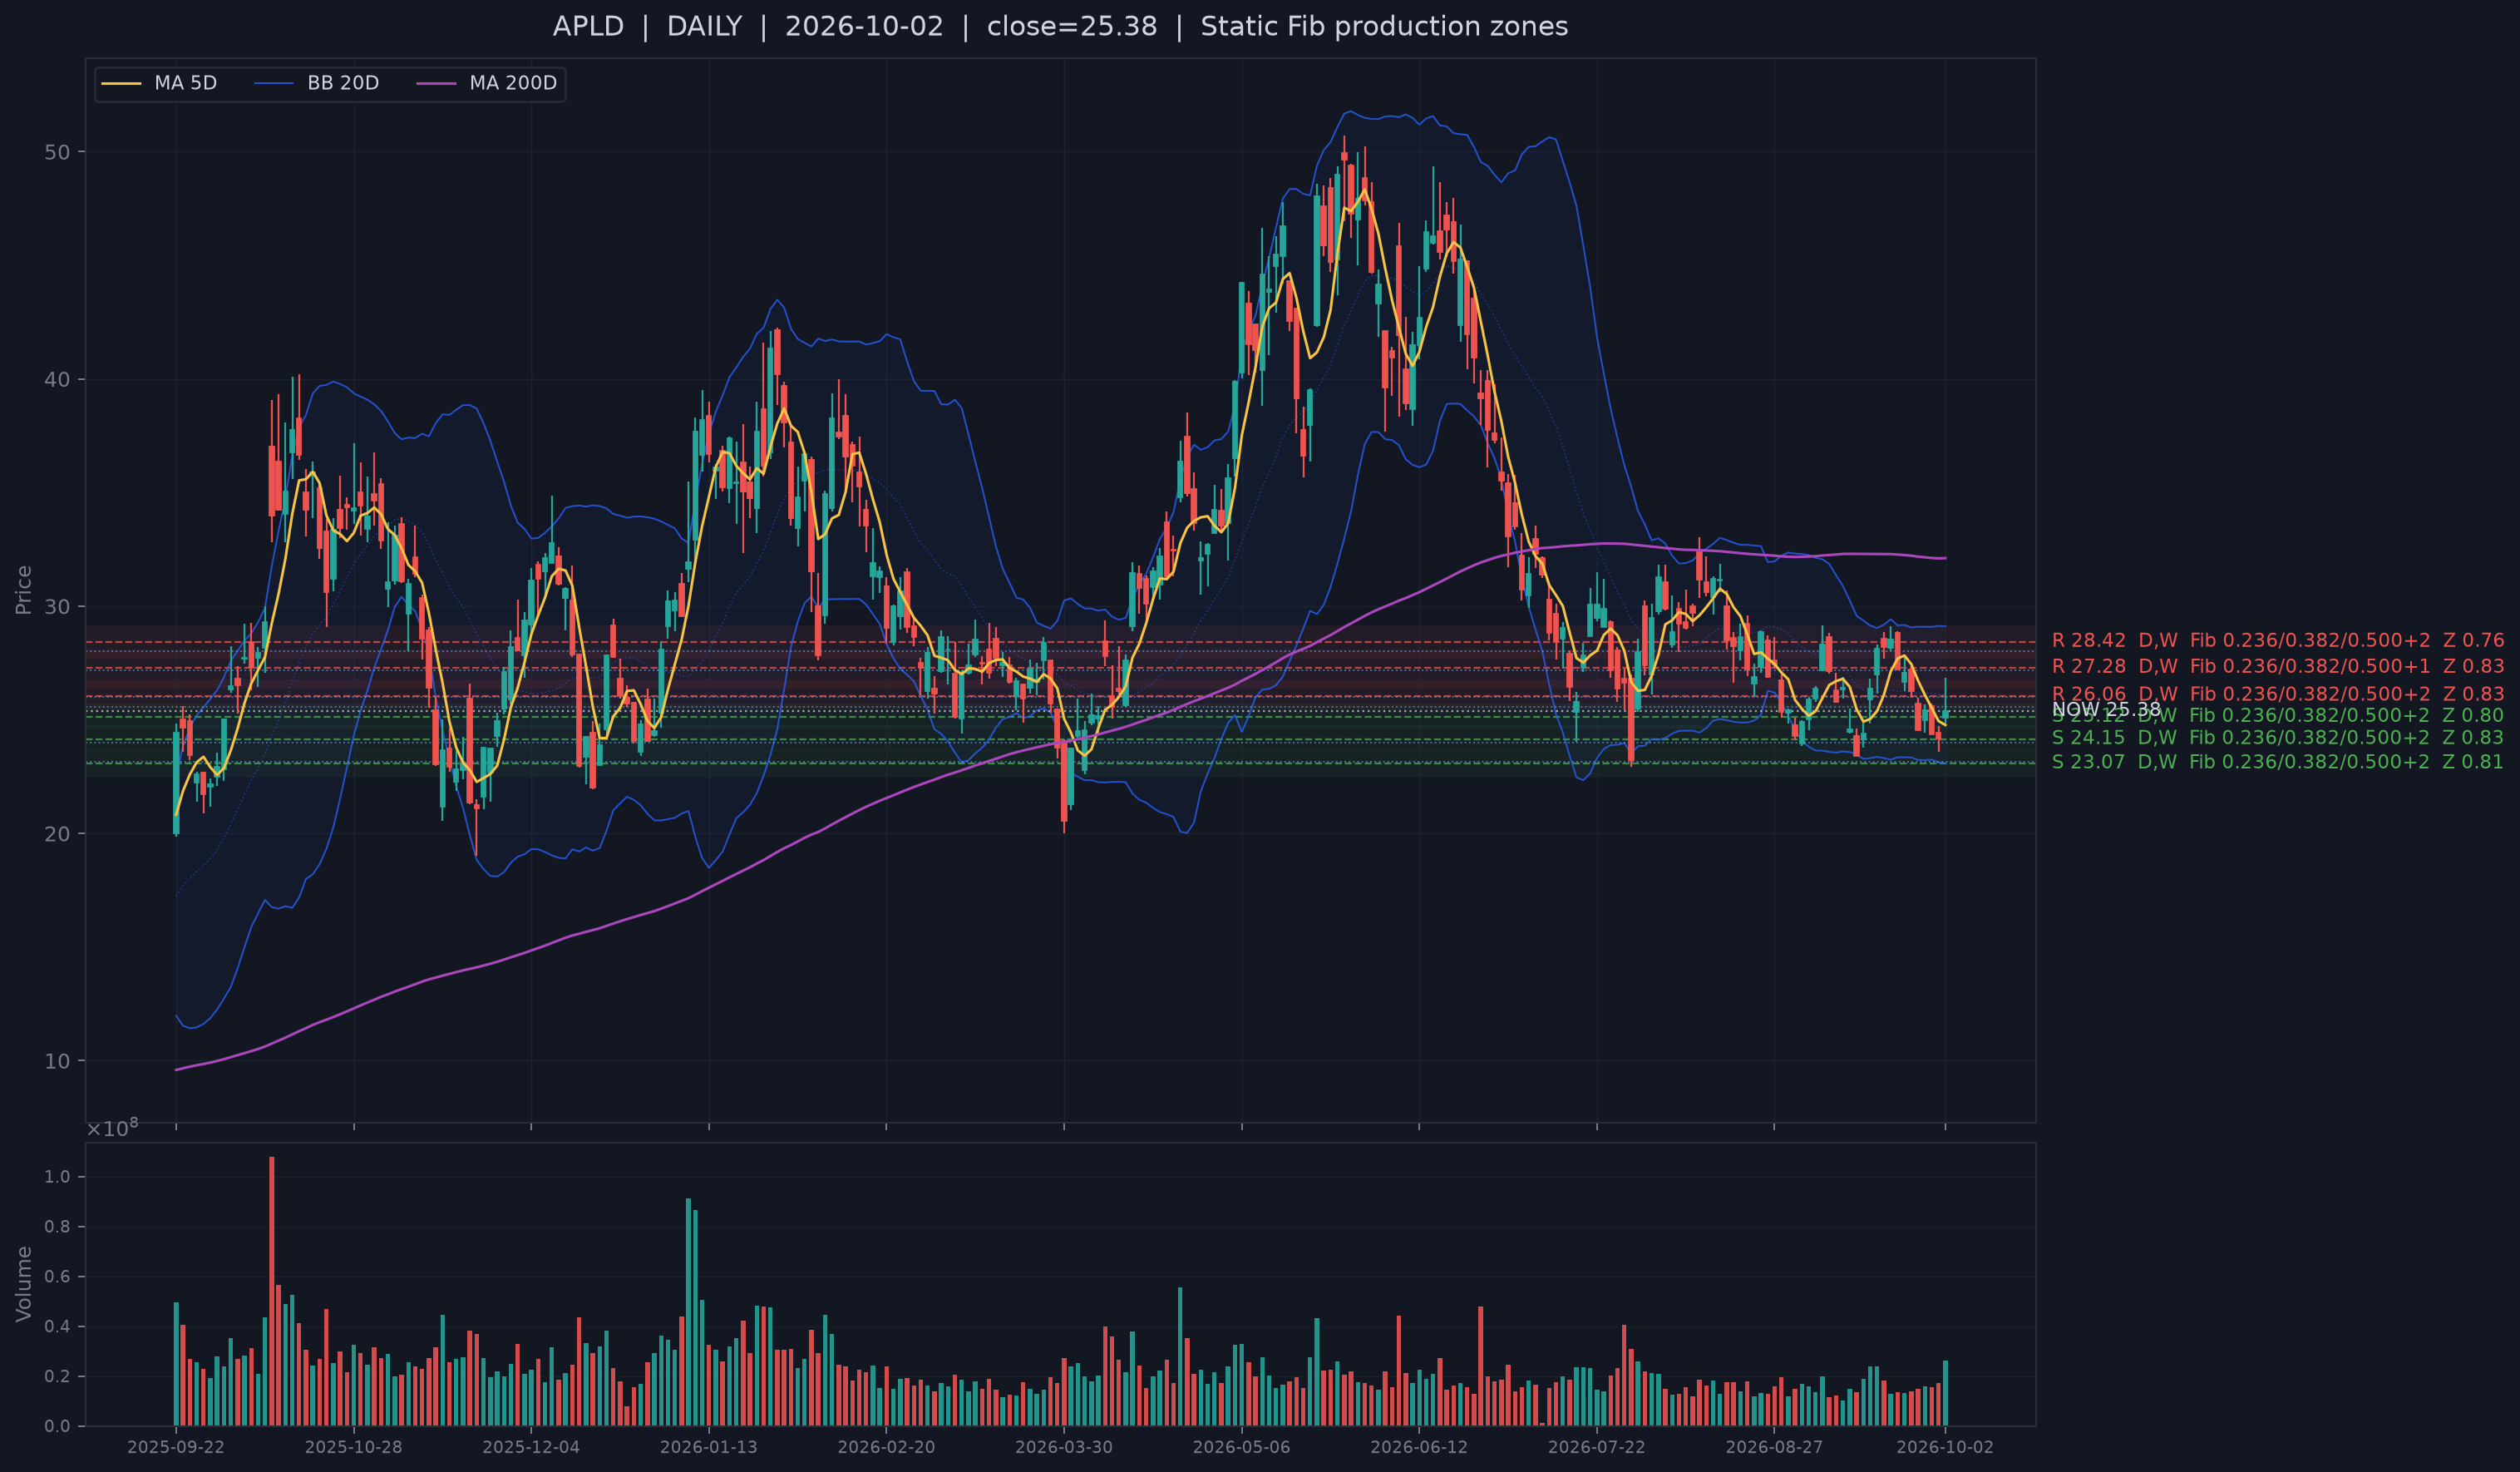
Task: Click the 2026-07-22 date axis label
Action: (x=1597, y=1448)
